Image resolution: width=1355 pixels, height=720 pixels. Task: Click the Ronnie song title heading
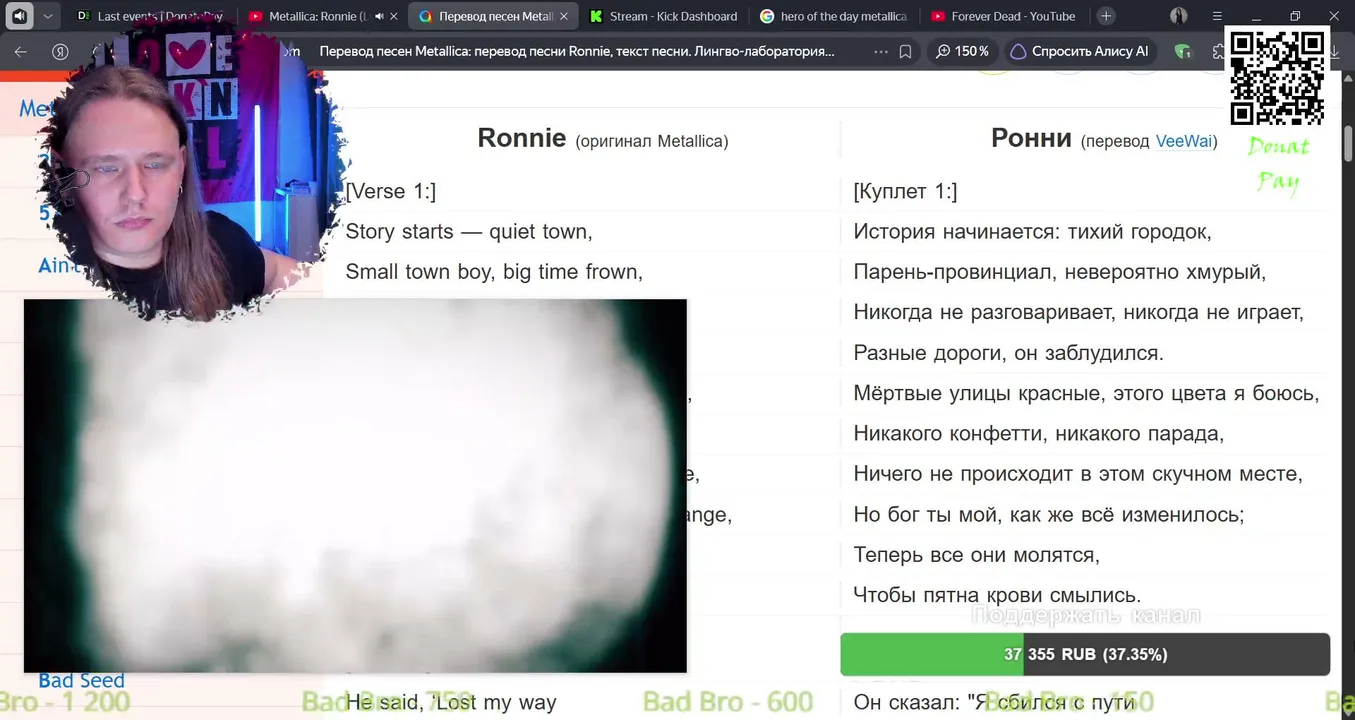point(522,138)
